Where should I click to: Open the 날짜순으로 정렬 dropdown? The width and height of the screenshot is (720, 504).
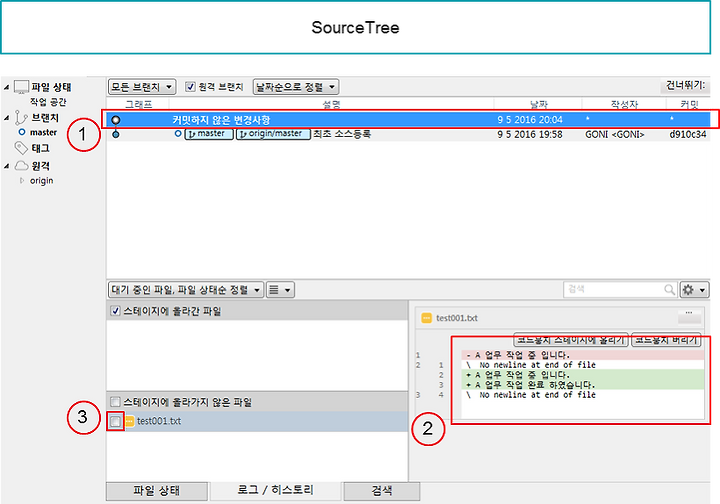tap(296, 87)
